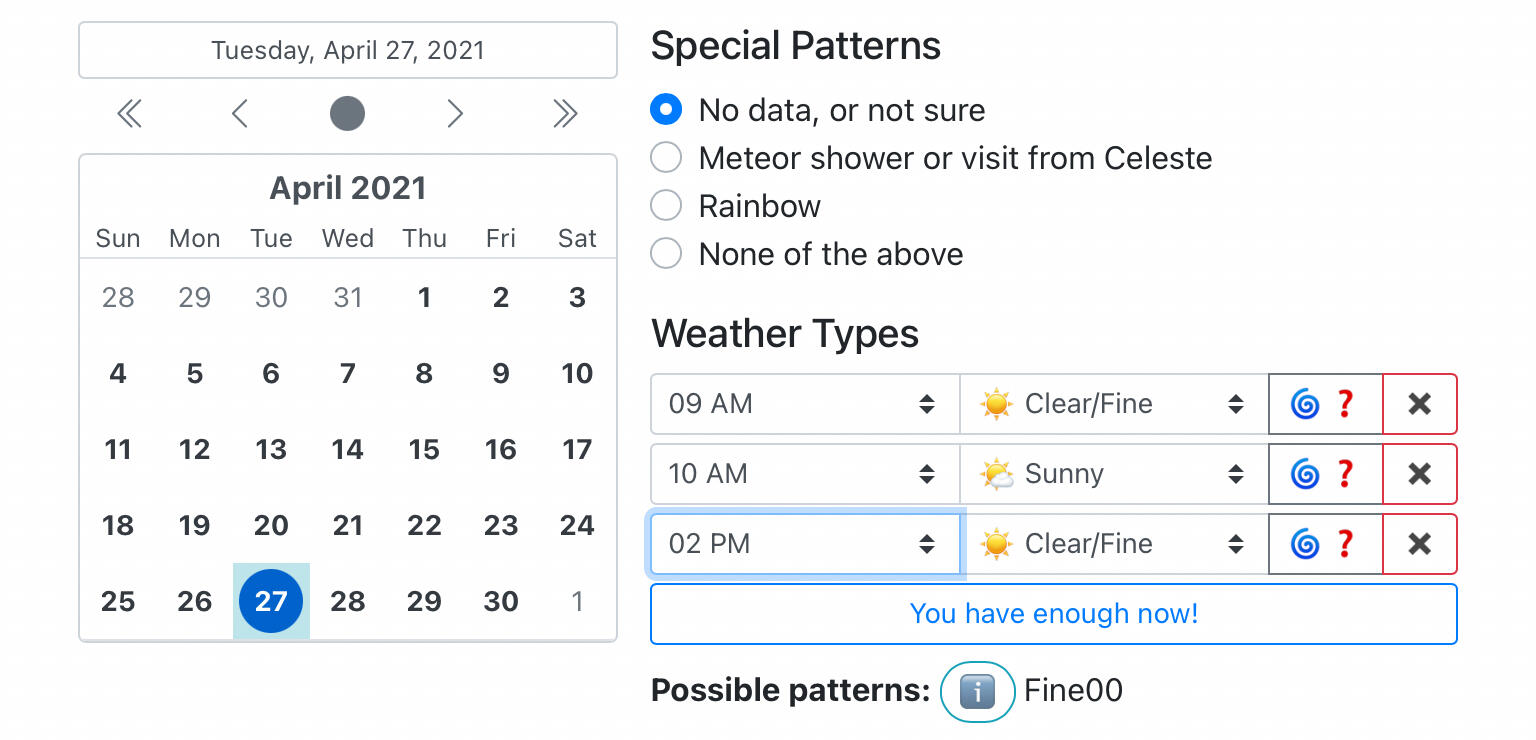Viewport: 1536px width, 740px height.
Task: Jump to next year with double-right chevron
Action: click(x=565, y=114)
